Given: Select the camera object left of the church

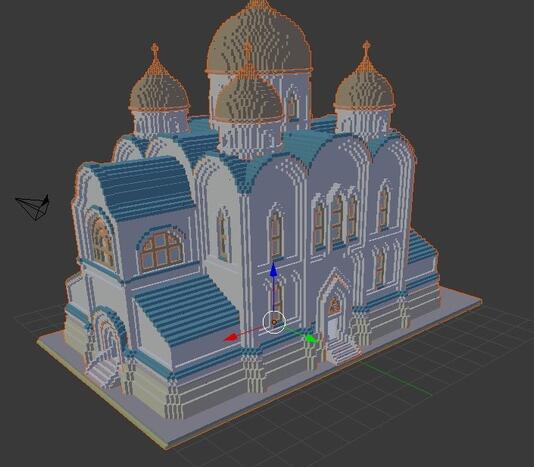Looking at the screenshot, I should (x=33, y=207).
